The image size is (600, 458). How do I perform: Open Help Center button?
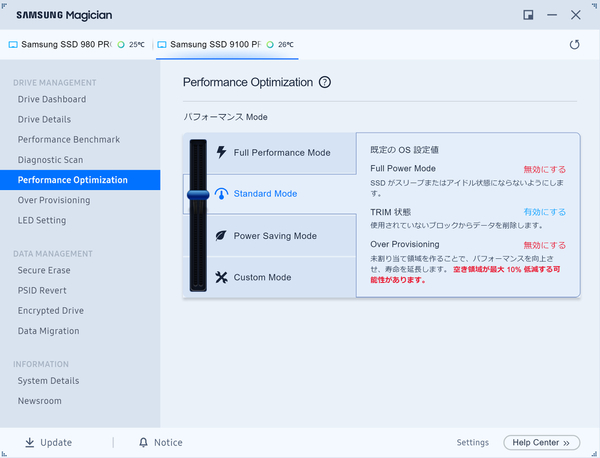[x=541, y=443]
